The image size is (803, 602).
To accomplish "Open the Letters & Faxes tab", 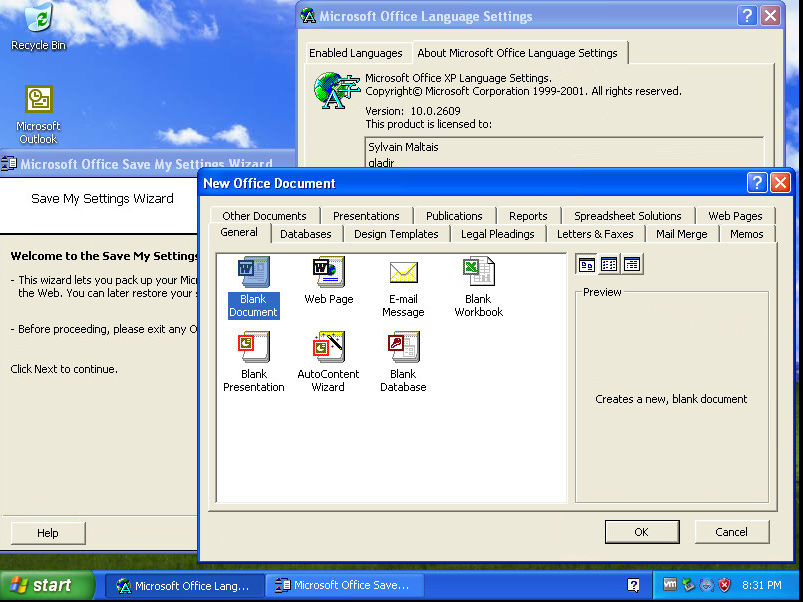I will point(595,234).
